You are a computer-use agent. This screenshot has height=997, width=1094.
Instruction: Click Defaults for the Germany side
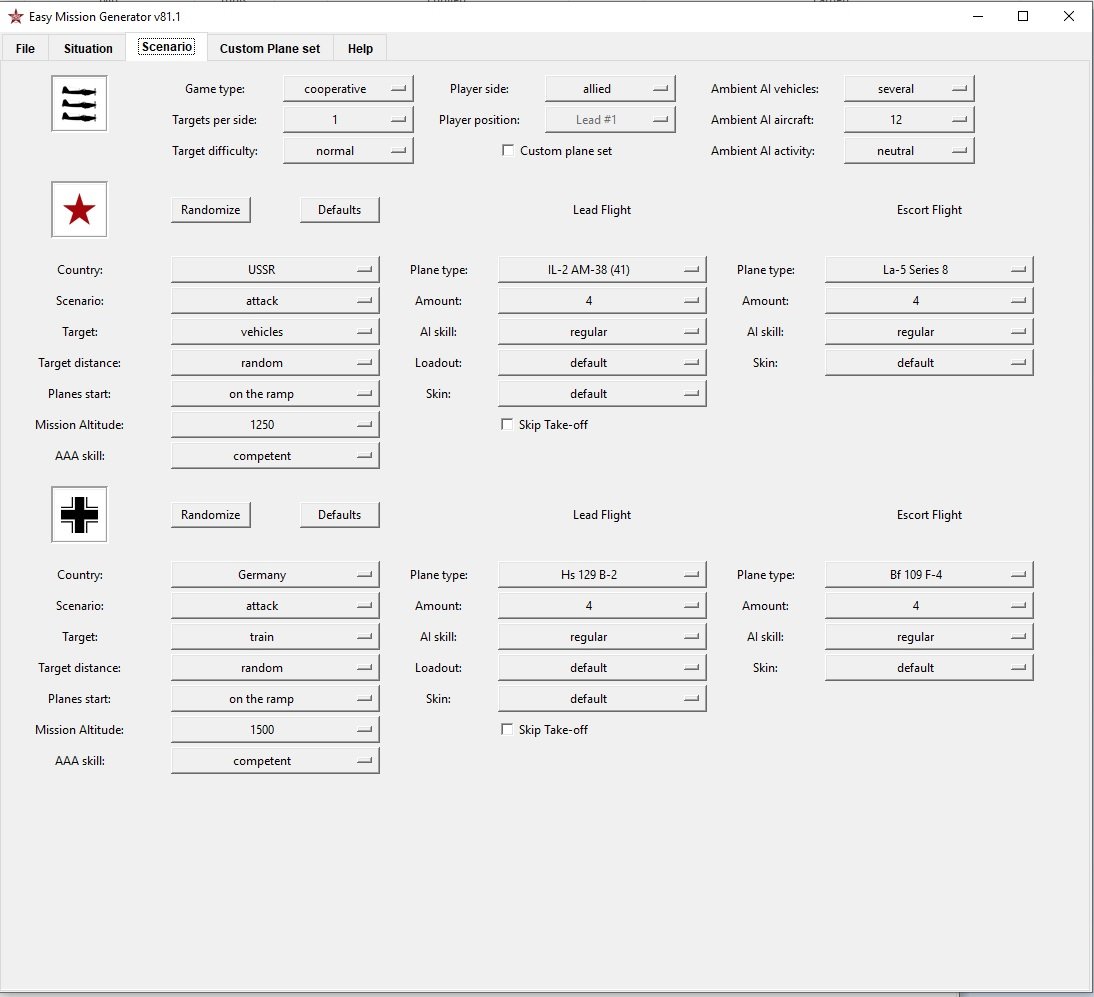coord(339,515)
